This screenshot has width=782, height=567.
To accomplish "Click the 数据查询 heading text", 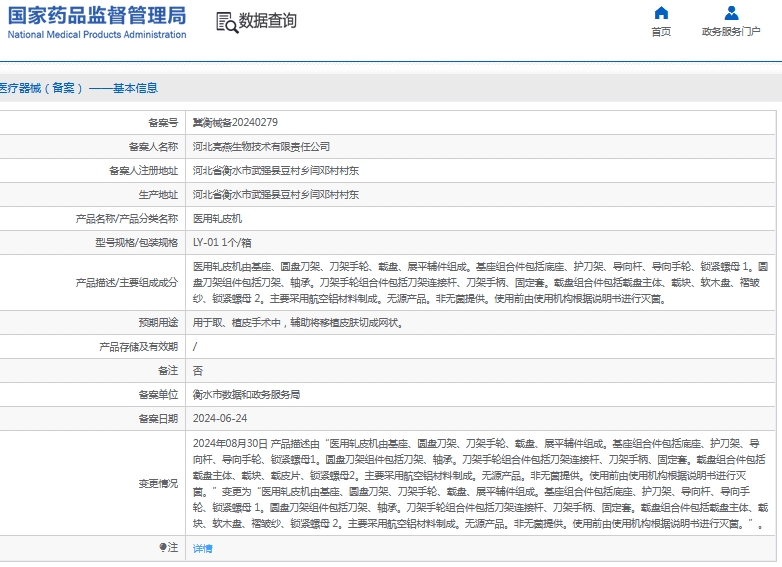I will click(x=268, y=20).
